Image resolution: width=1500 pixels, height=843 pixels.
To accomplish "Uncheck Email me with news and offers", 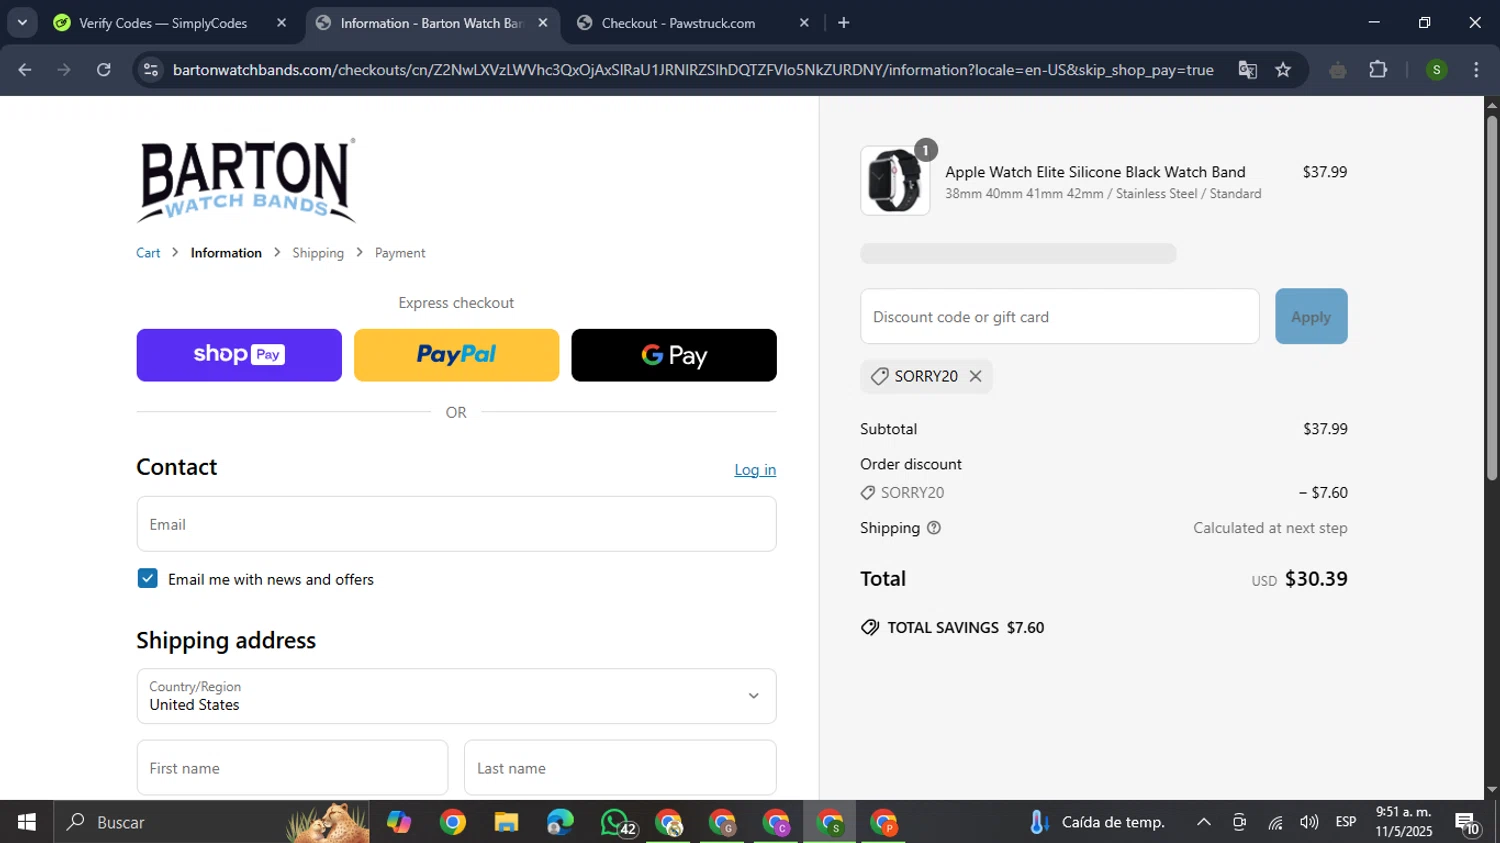I will coord(147,578).
